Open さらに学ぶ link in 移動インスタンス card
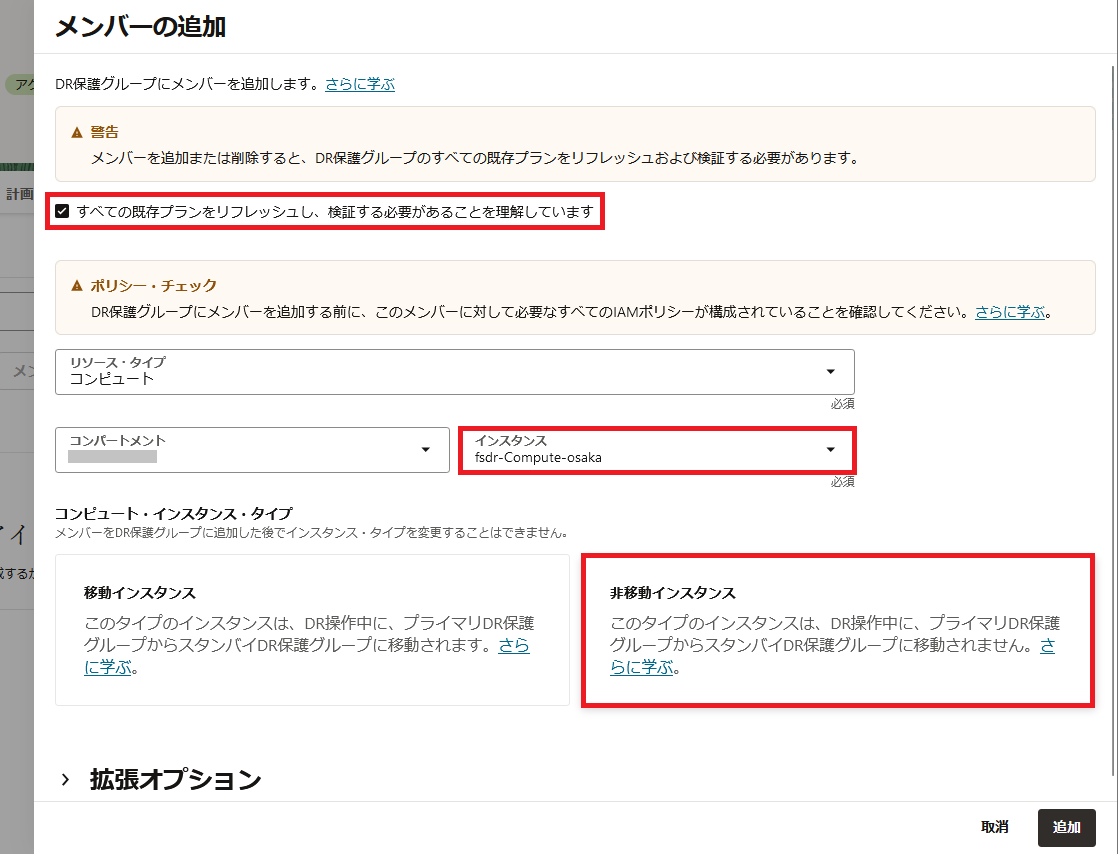This screenshot has height=854, width=1118. [514, 645]
